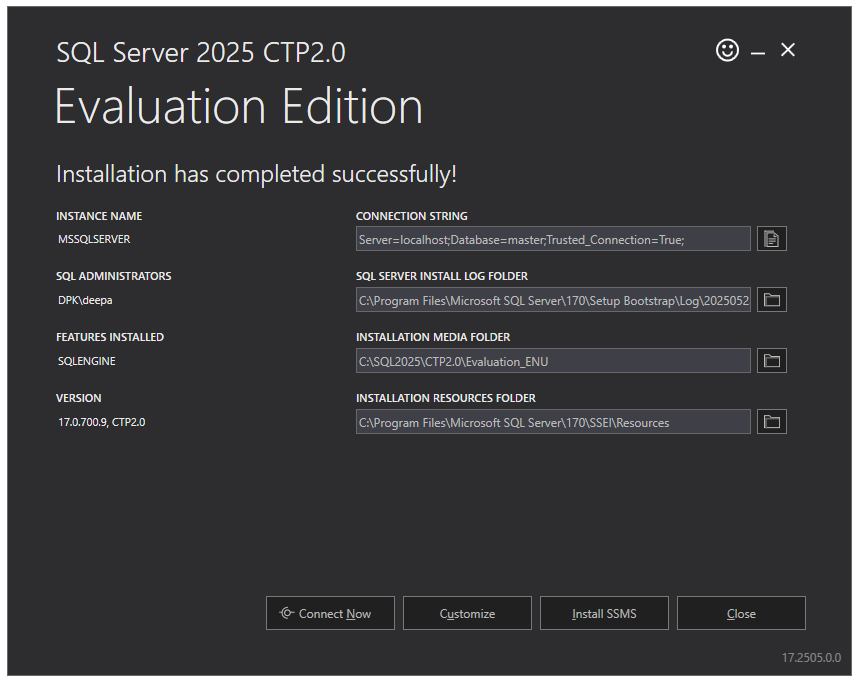Image resolution: width=858 pixels, height=683 pixels.
Task: Open the Customize installation options
Action: (467, 613)
